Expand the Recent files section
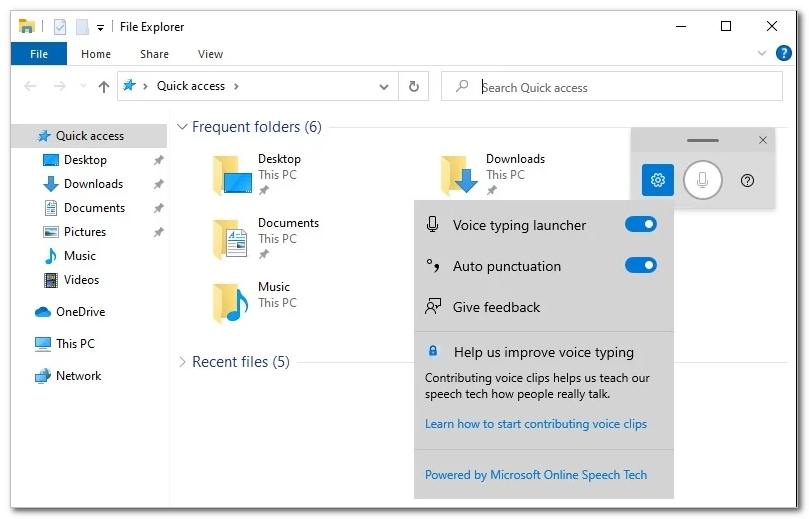 coord(181,362)
